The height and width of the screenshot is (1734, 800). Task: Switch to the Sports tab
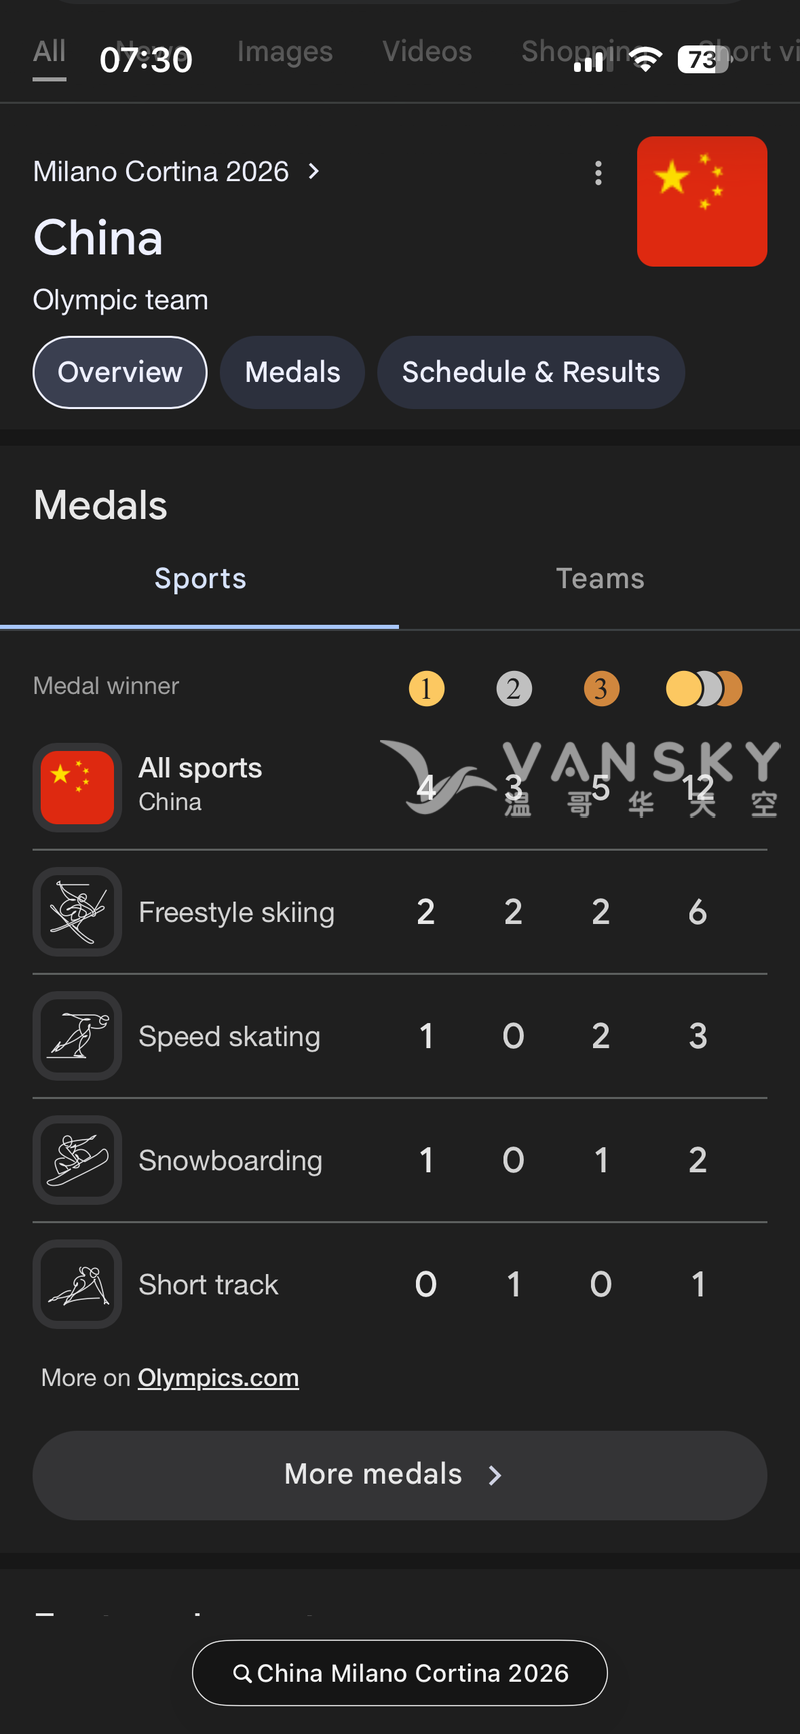200,578
